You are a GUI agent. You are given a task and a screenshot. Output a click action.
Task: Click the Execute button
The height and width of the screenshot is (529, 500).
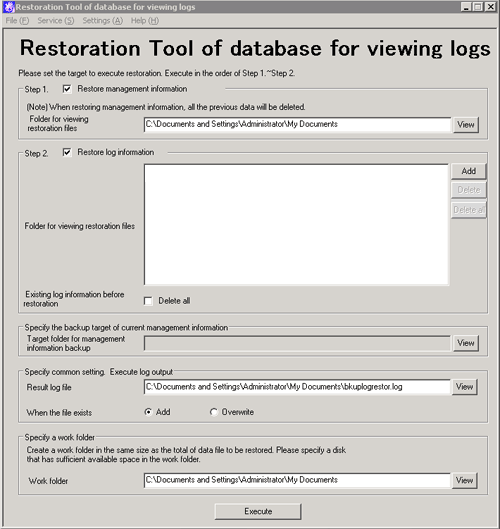pos(258,511)
